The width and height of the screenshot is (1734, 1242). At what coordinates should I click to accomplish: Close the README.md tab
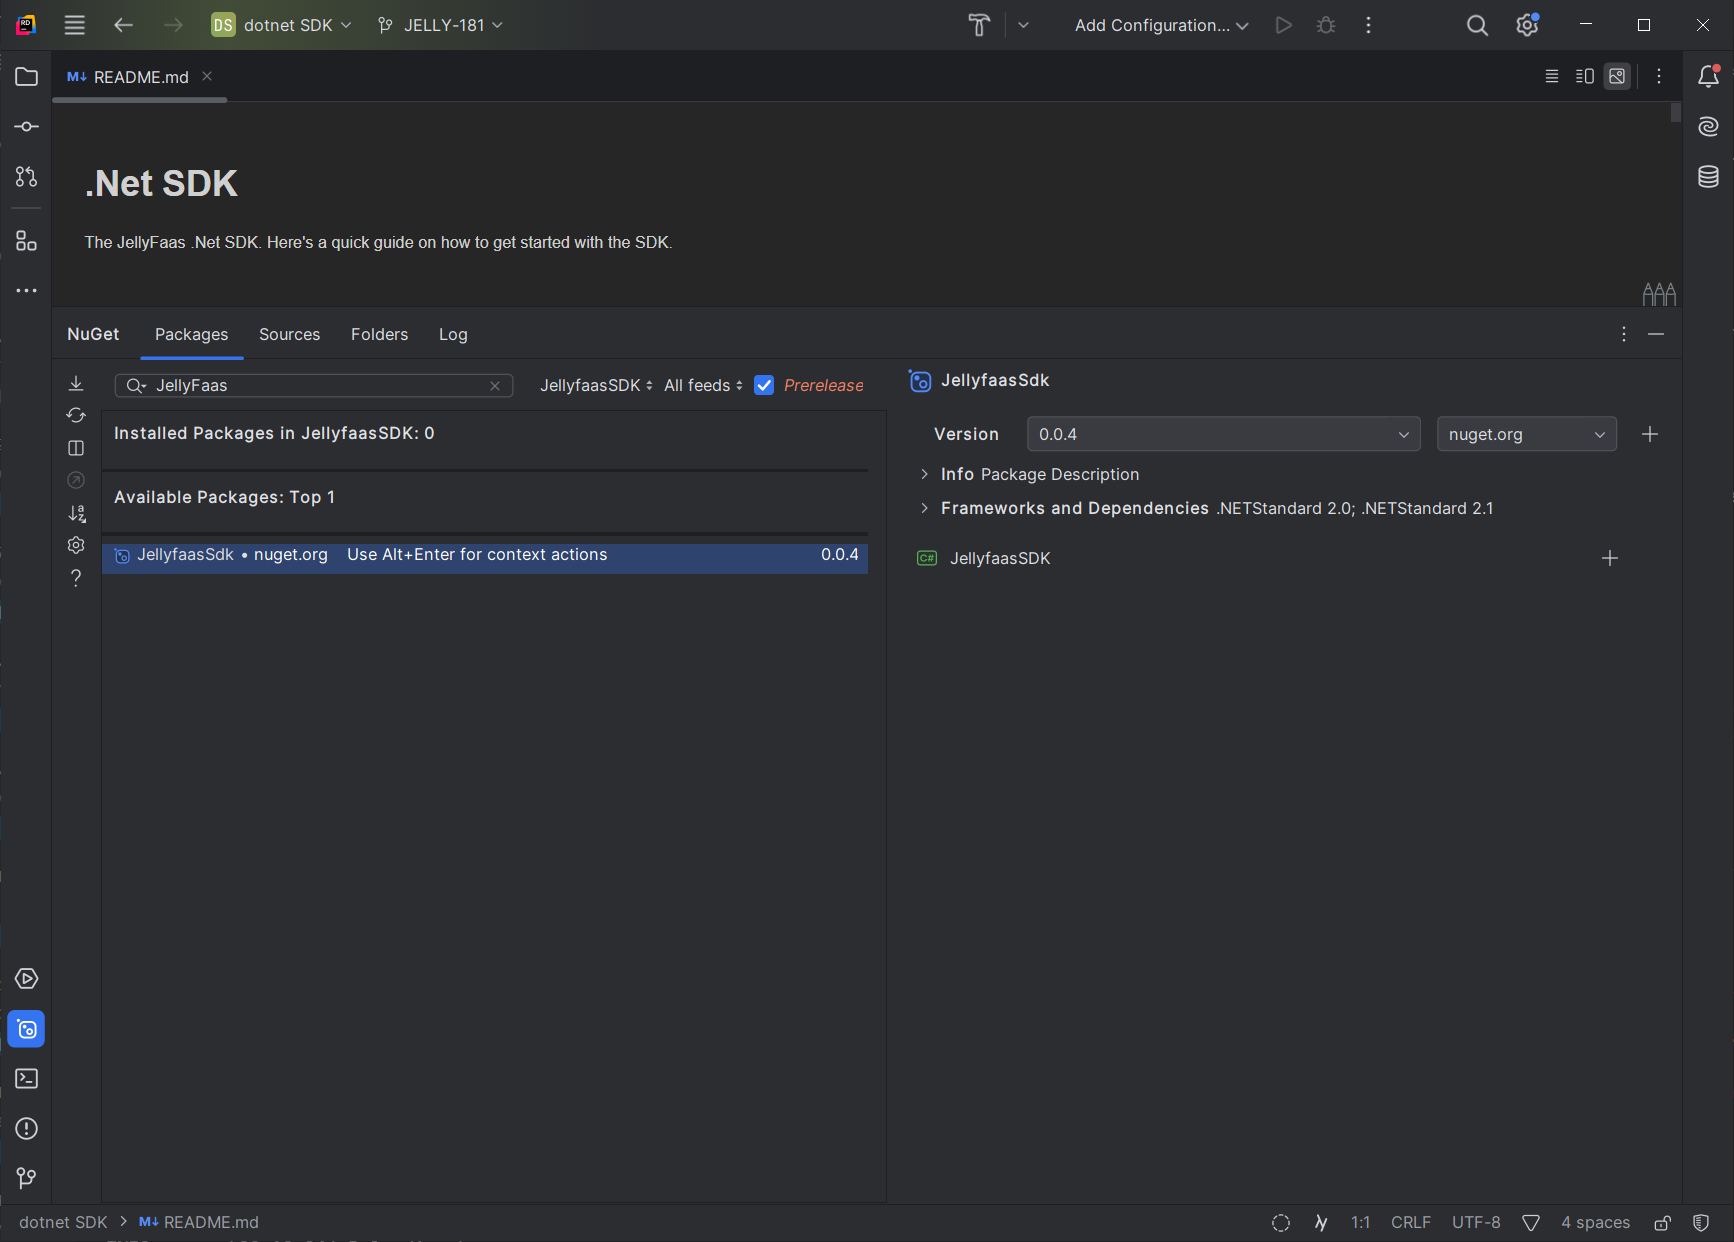tap(207, 76)
